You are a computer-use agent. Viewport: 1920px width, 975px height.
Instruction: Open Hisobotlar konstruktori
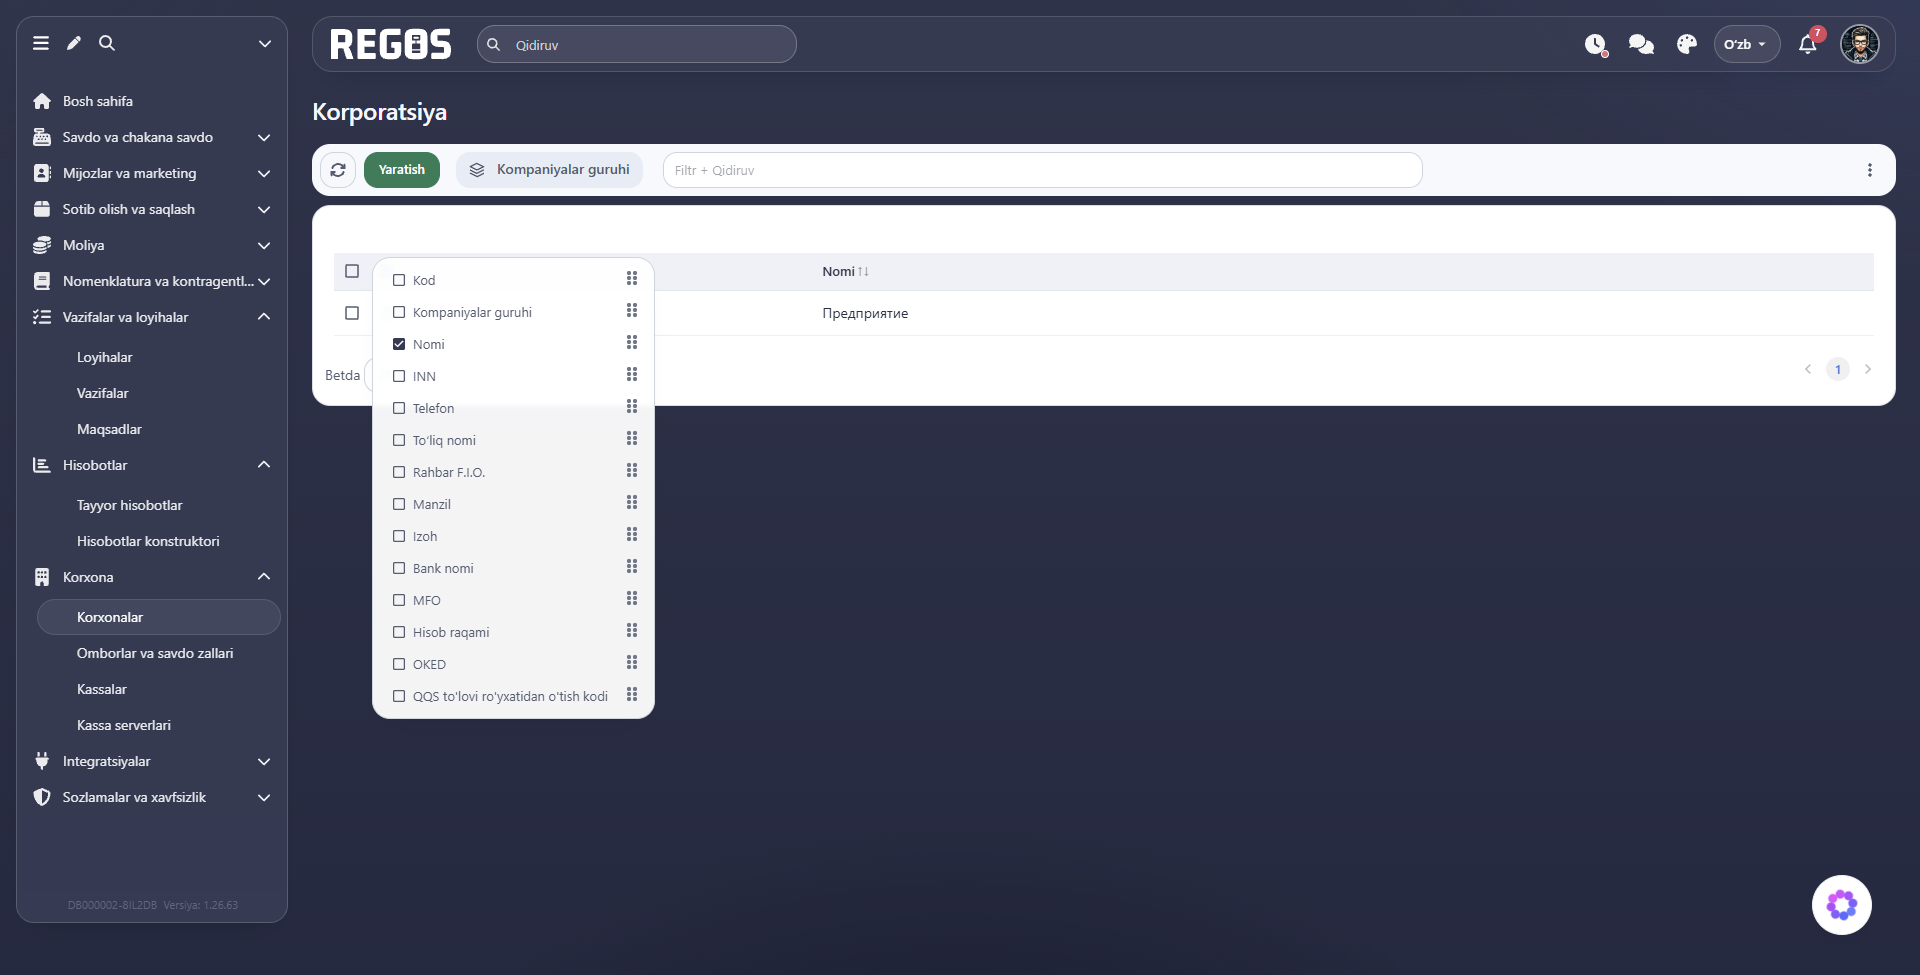coord(148,541)
